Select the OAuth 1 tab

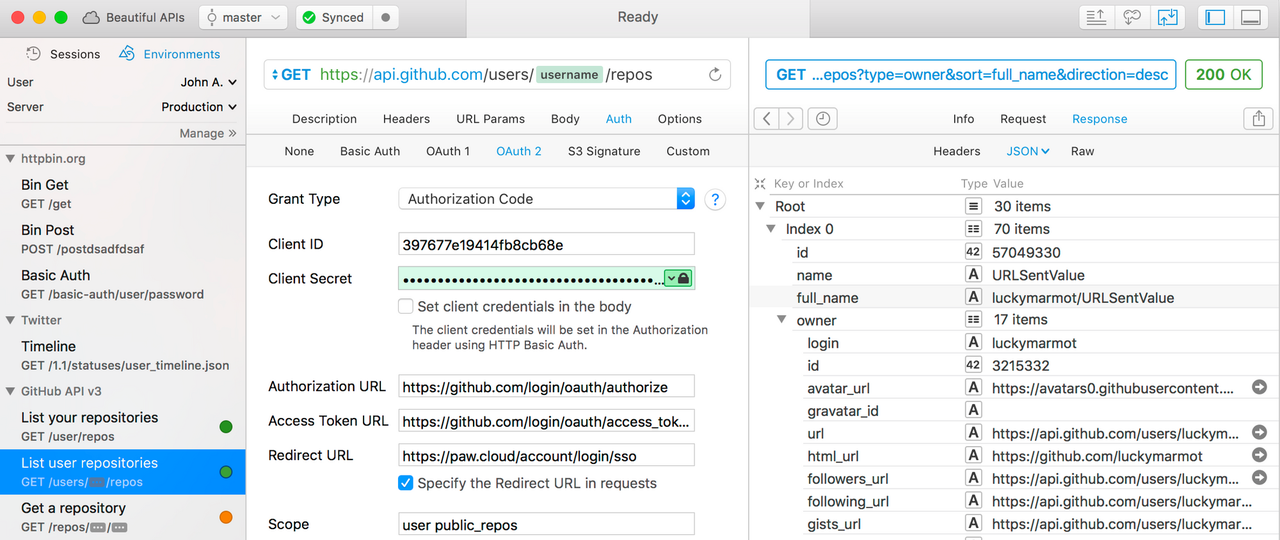(x=448, y=151)
